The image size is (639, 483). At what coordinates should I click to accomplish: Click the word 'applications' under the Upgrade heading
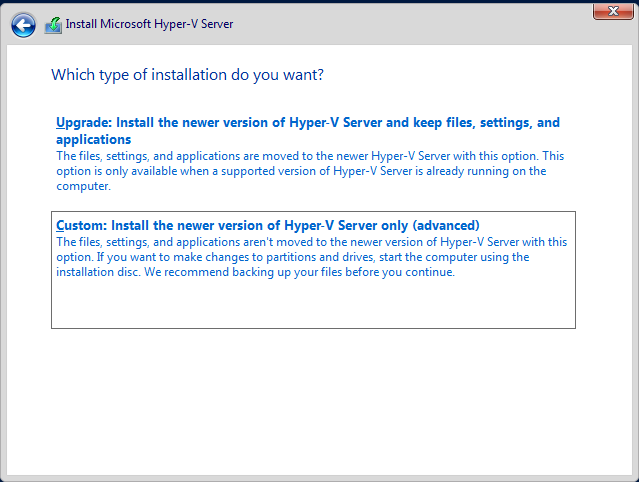(94, 140)
